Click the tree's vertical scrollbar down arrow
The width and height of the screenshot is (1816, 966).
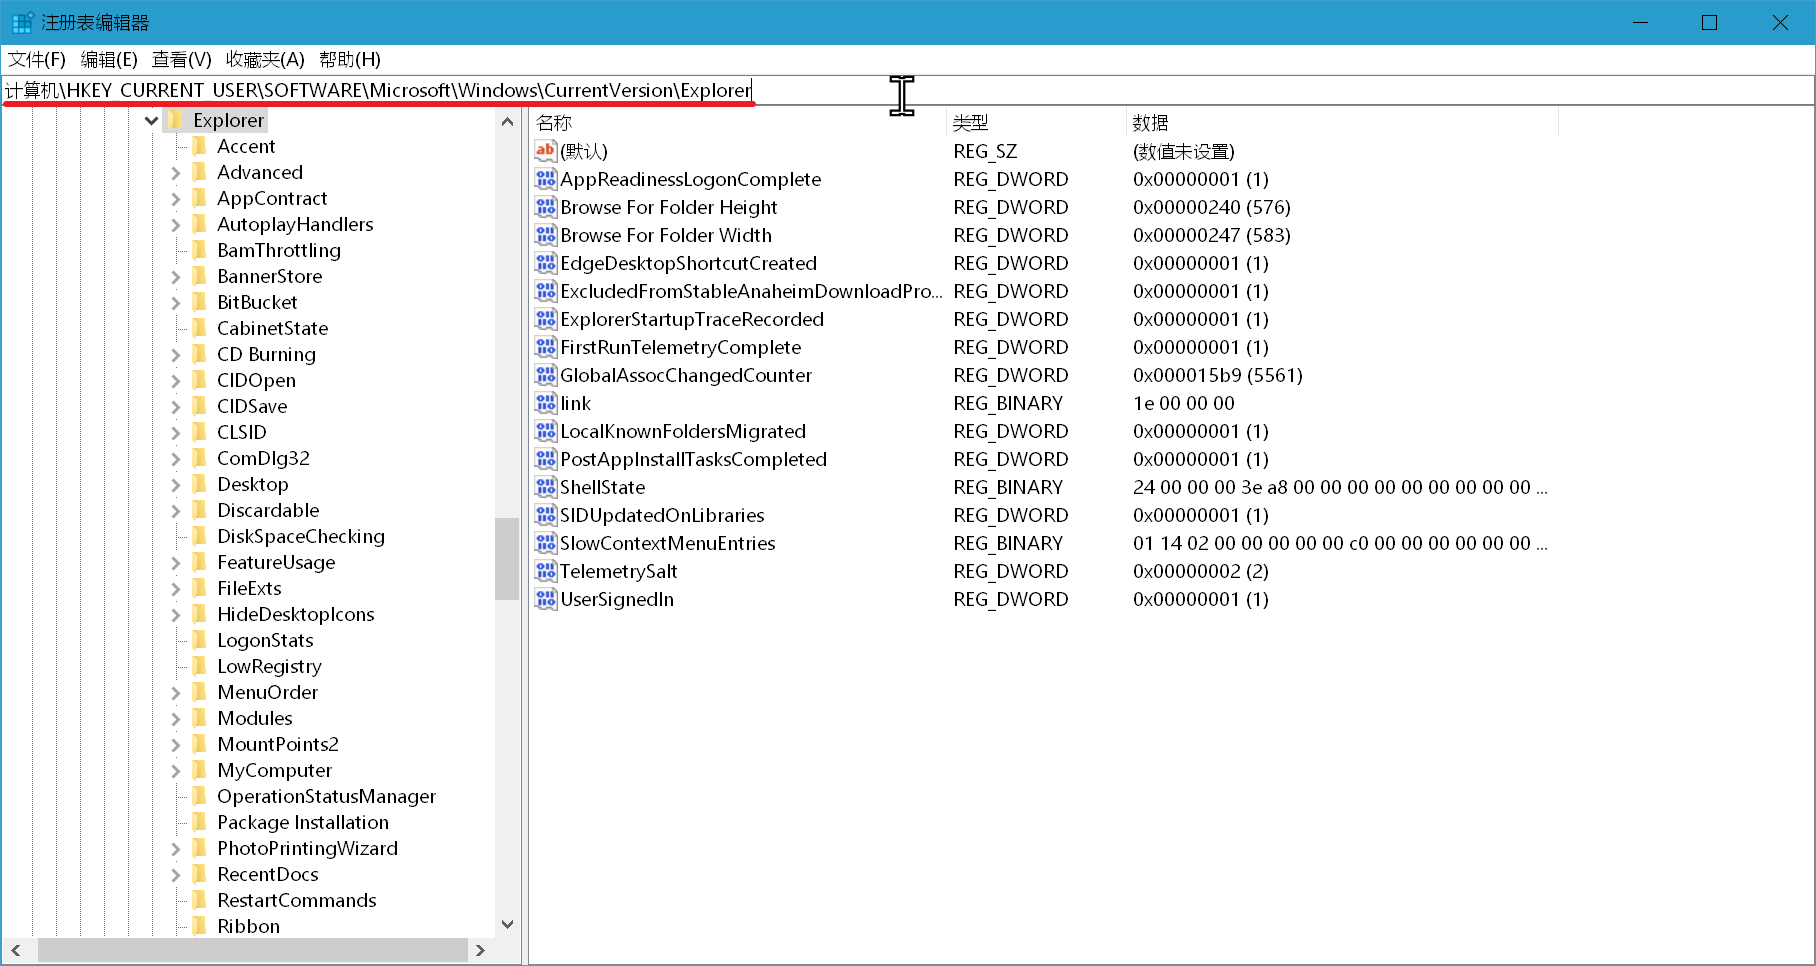click(507, 924)
